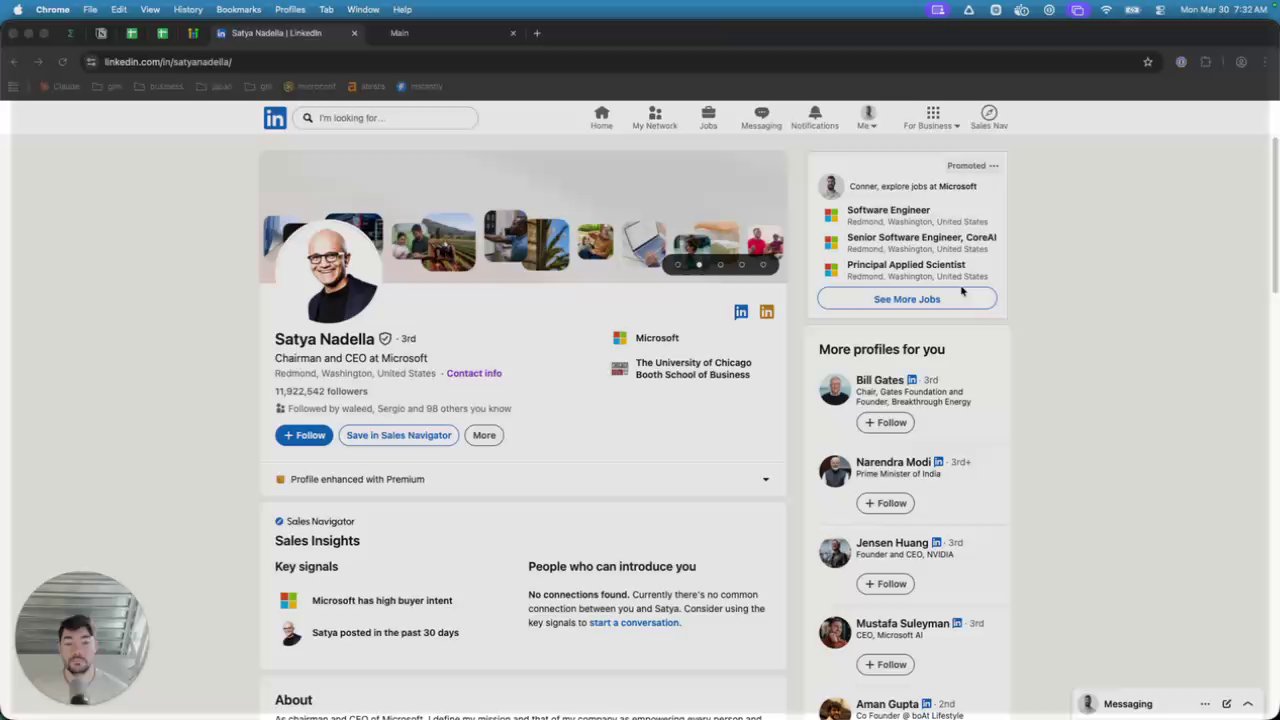The width and height of the screenshot is (1280, 720).
Task: Click the 11,922,542 followers text
Action: (321, 391)
